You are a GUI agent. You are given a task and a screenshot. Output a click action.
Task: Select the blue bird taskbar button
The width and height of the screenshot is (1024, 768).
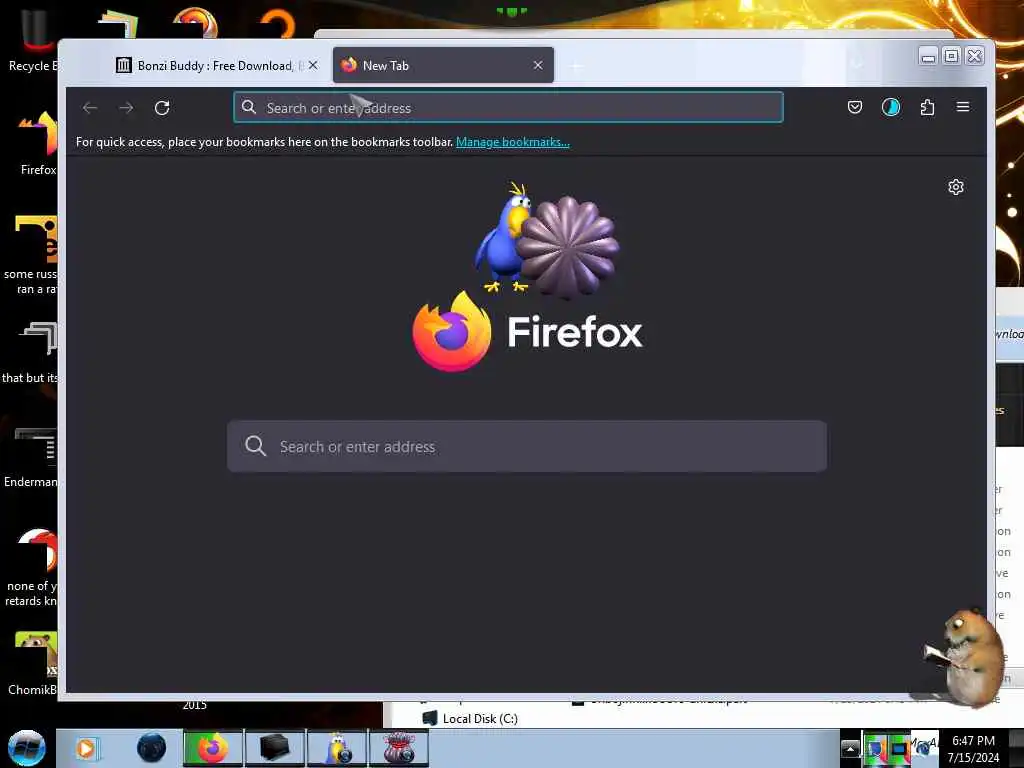tap(337, 748)
